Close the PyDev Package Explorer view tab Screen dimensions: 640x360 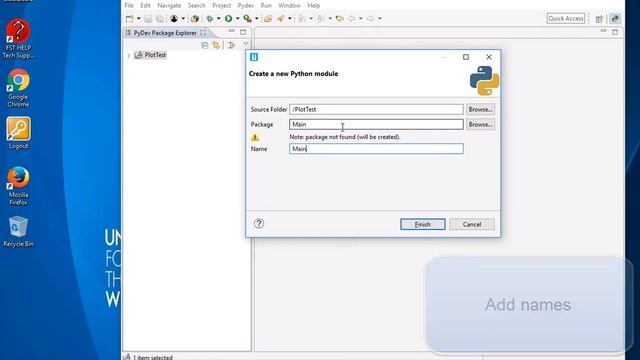203,33
